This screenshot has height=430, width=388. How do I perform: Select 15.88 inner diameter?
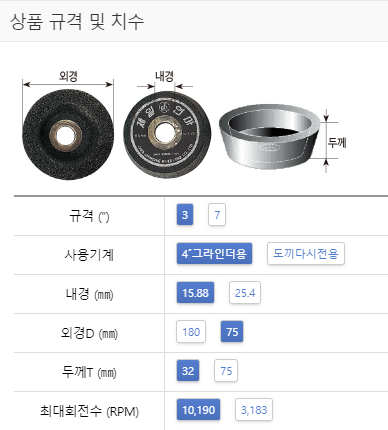195,293
